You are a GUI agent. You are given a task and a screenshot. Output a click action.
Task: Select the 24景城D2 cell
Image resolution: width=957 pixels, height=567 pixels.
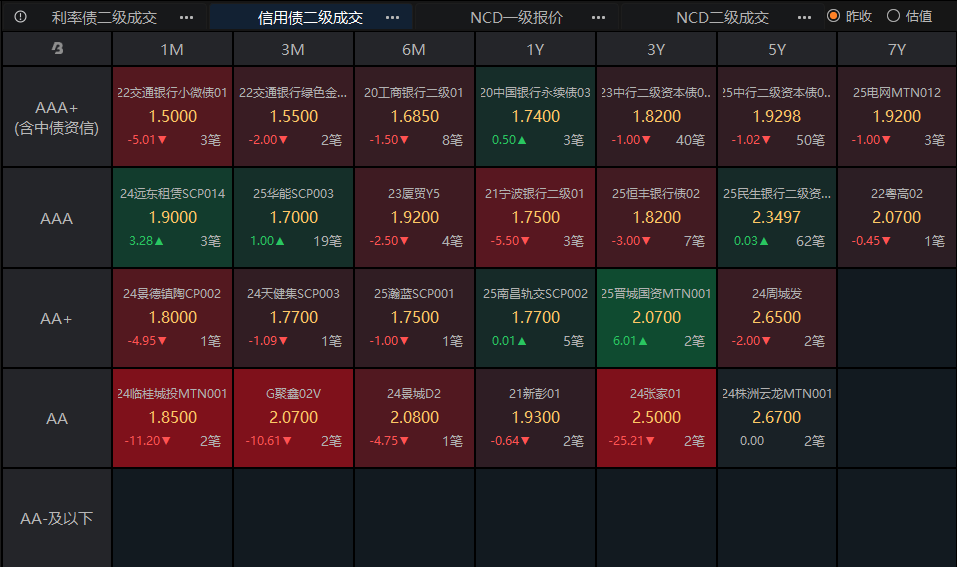pos(414,418)
